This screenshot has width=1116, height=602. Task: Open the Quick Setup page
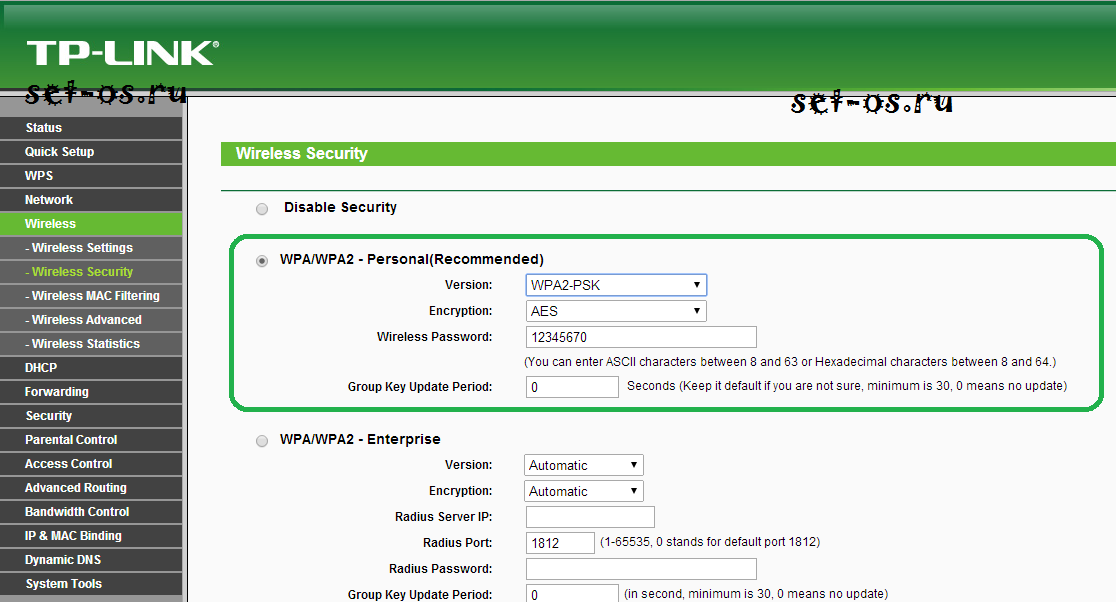point(91,152)
